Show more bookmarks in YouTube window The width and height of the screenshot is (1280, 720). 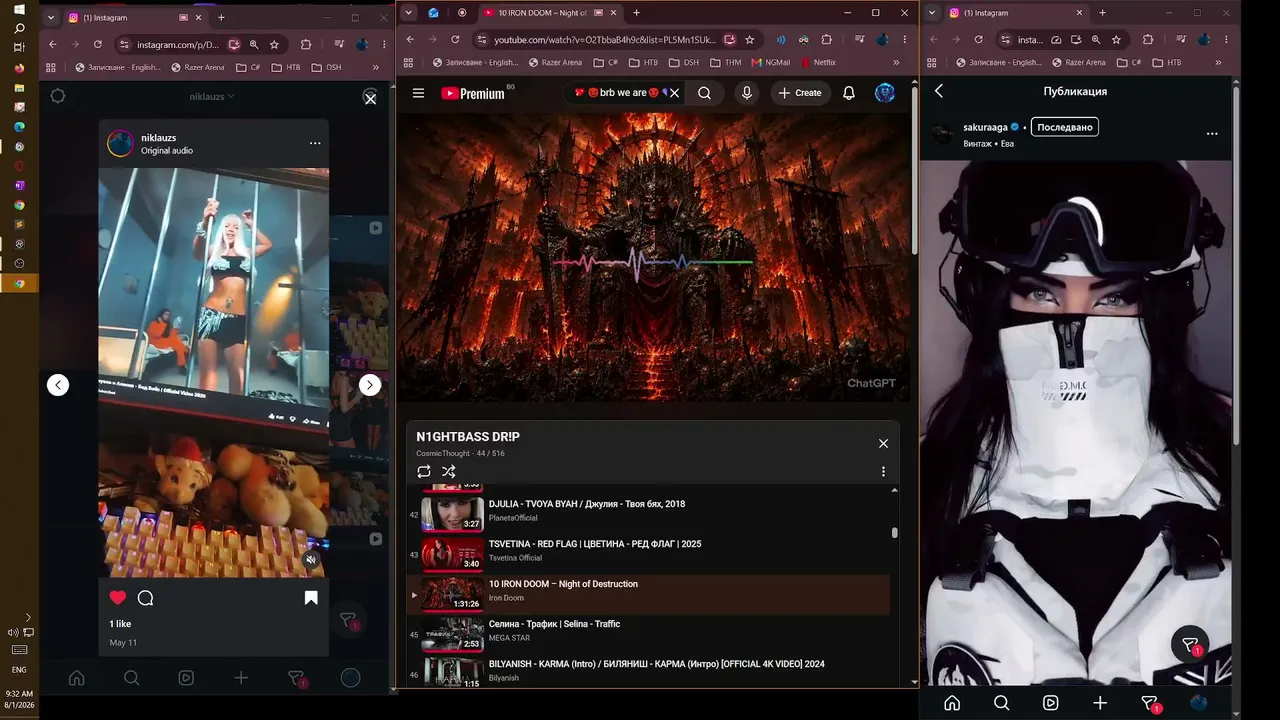(x=896, y=62)
